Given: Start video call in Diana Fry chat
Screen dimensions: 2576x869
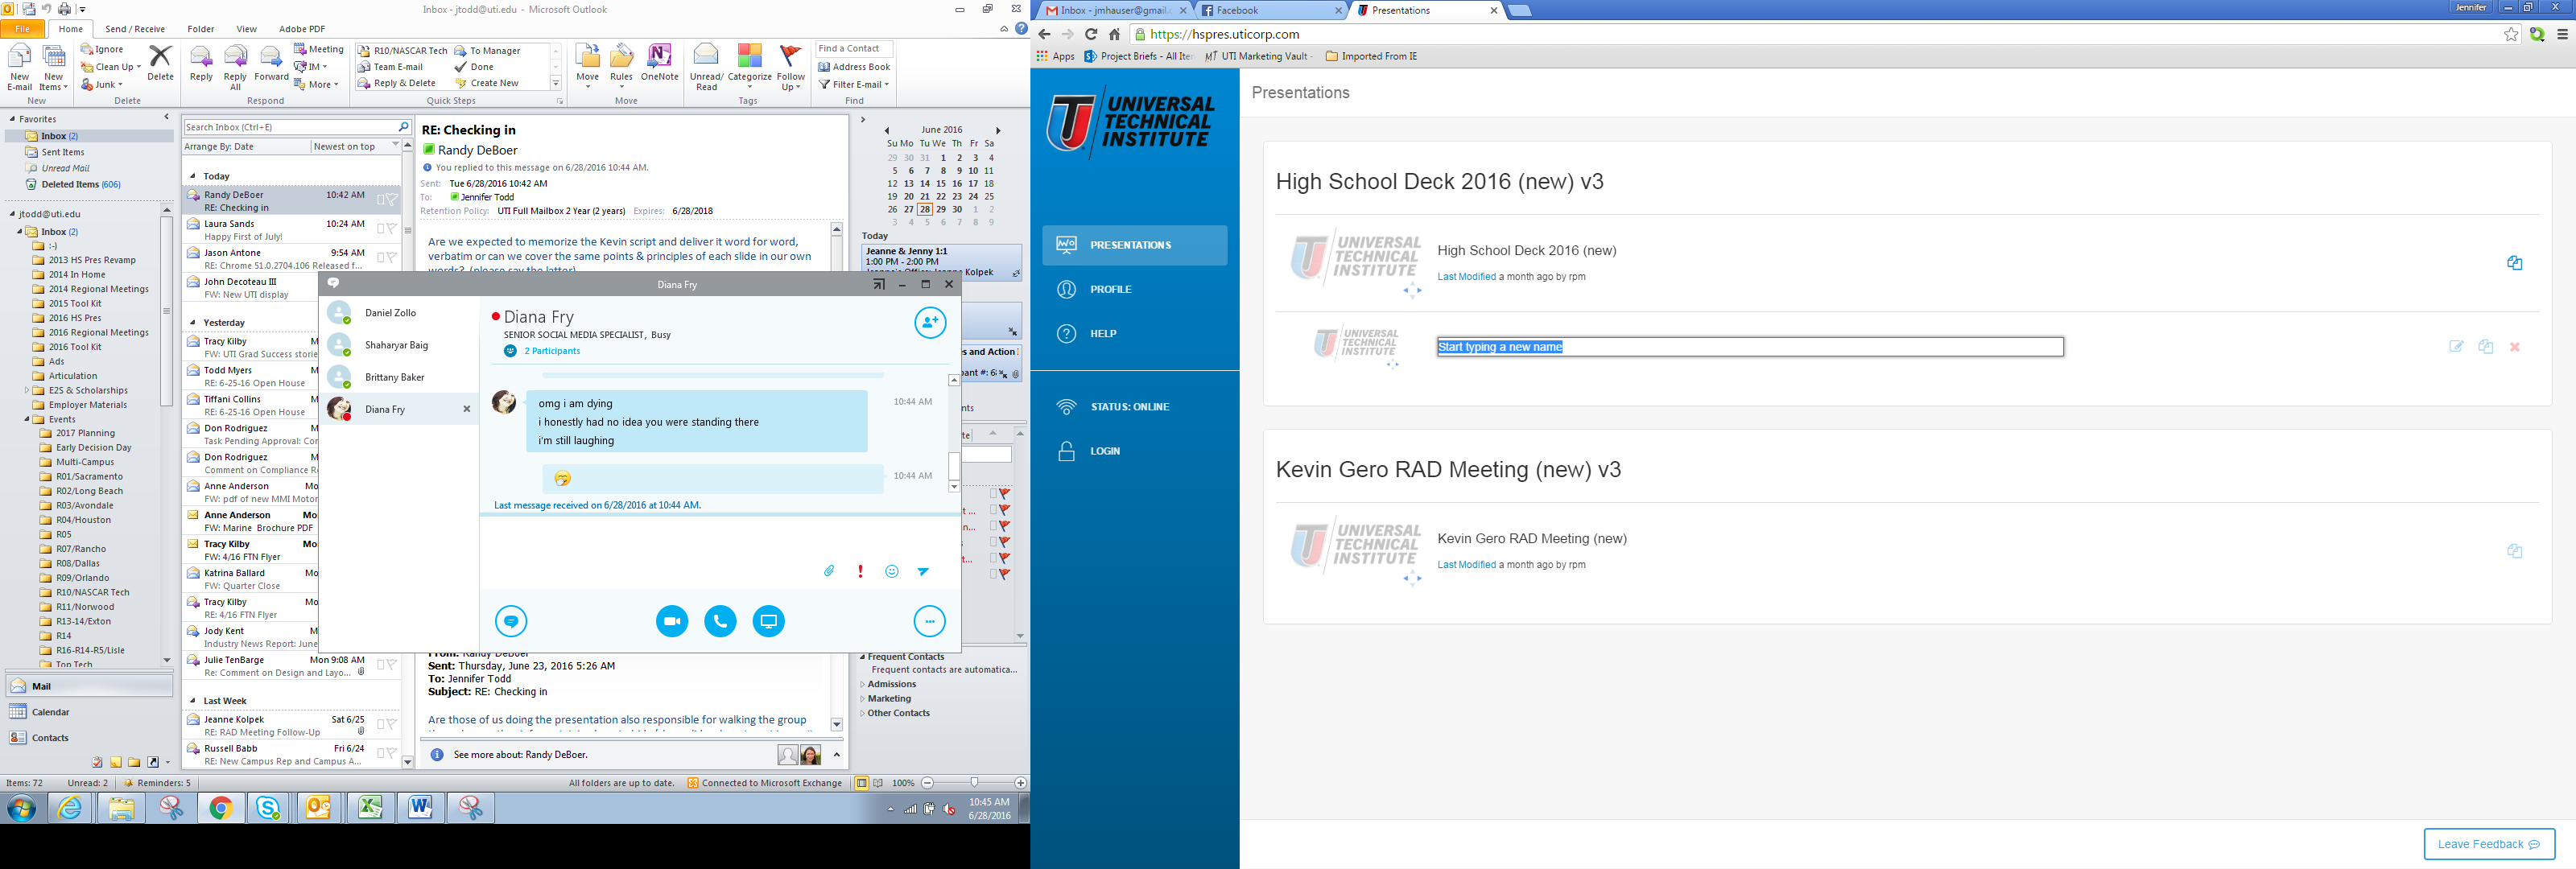Looking at the screenshot, I should pyautogui.click(x=672, y=621).
